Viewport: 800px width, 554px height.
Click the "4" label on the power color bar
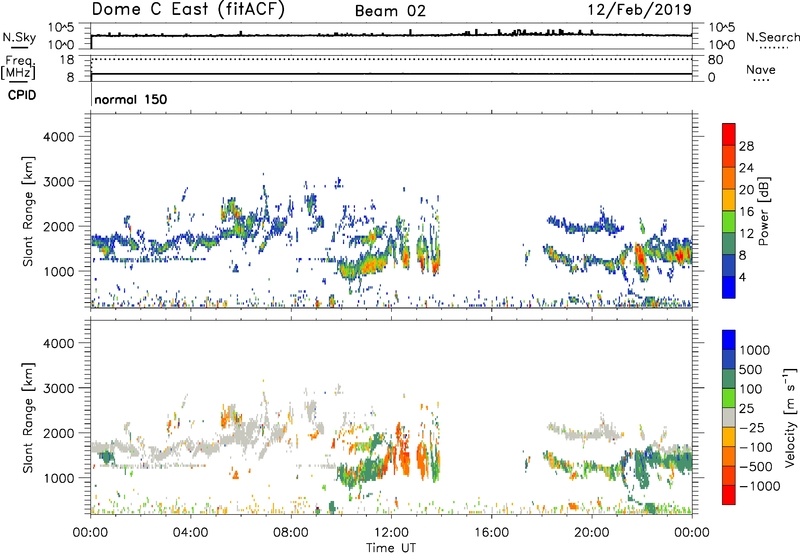point(742,277)
